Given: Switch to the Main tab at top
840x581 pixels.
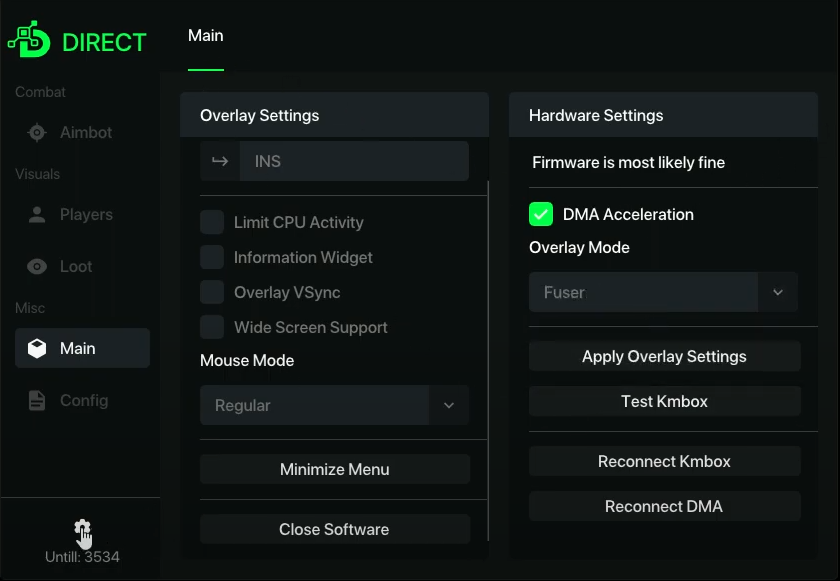Looking at the screenshot, I should (x=206, y=36).
